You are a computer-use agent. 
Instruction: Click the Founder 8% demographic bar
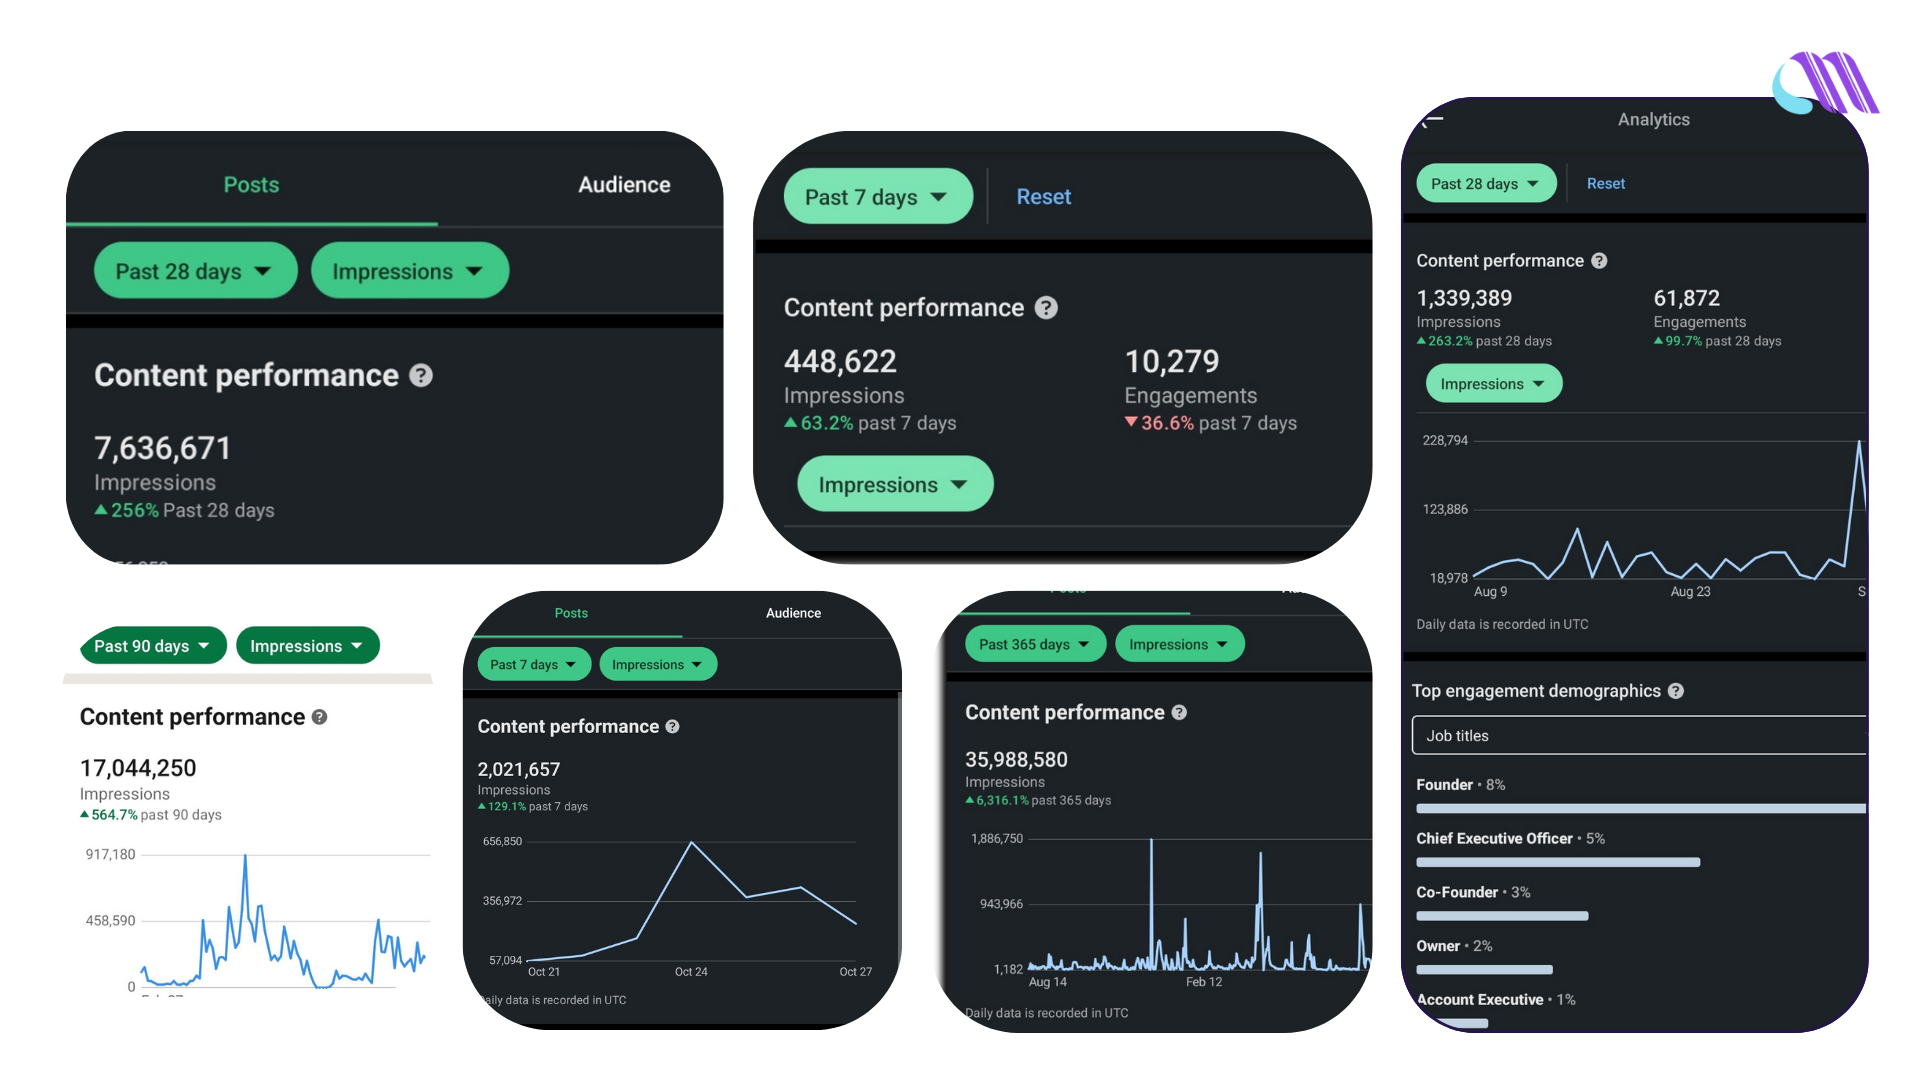(1640, 809)
